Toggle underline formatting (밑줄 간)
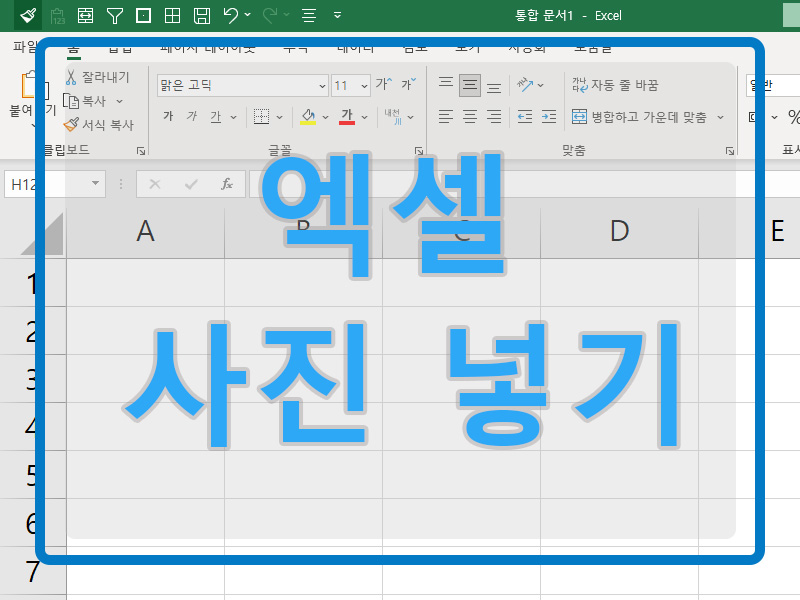 coord(216,117)
